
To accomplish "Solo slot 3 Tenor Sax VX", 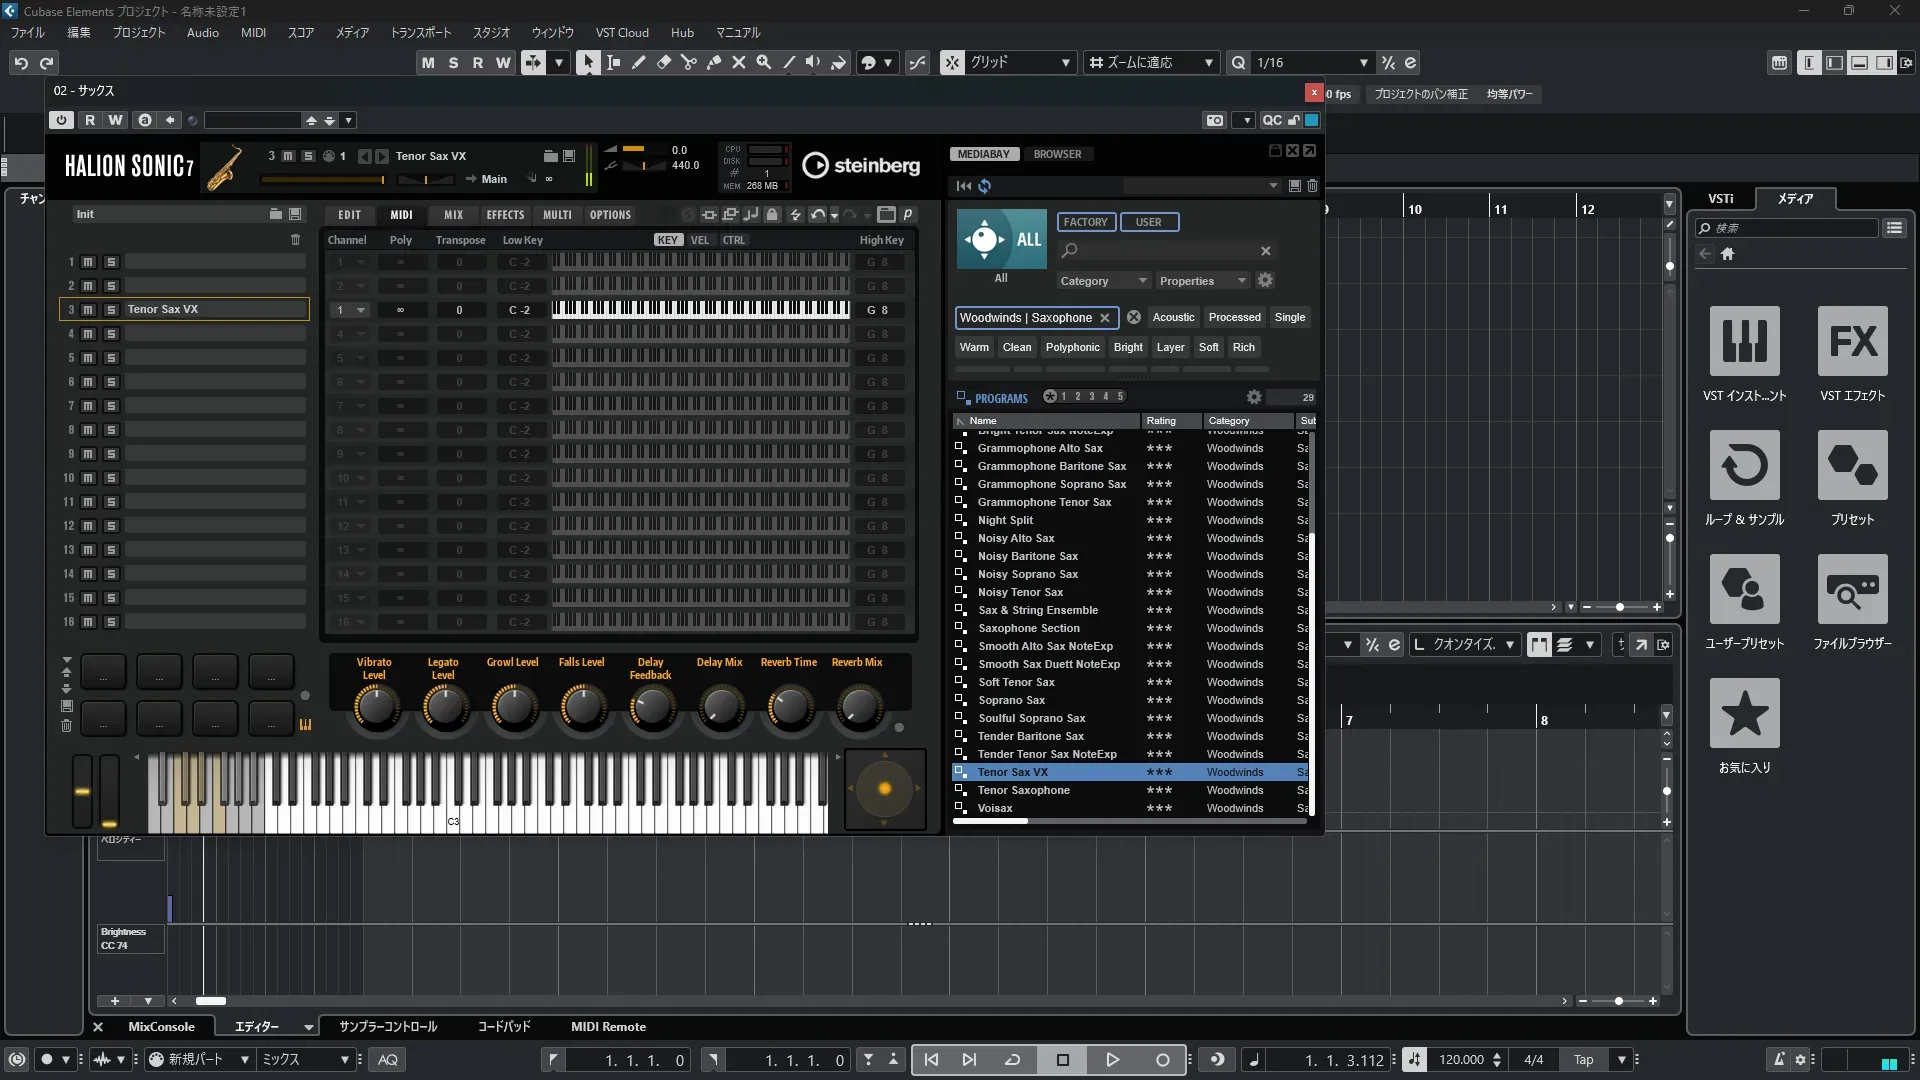I will [x=111, y=310].
